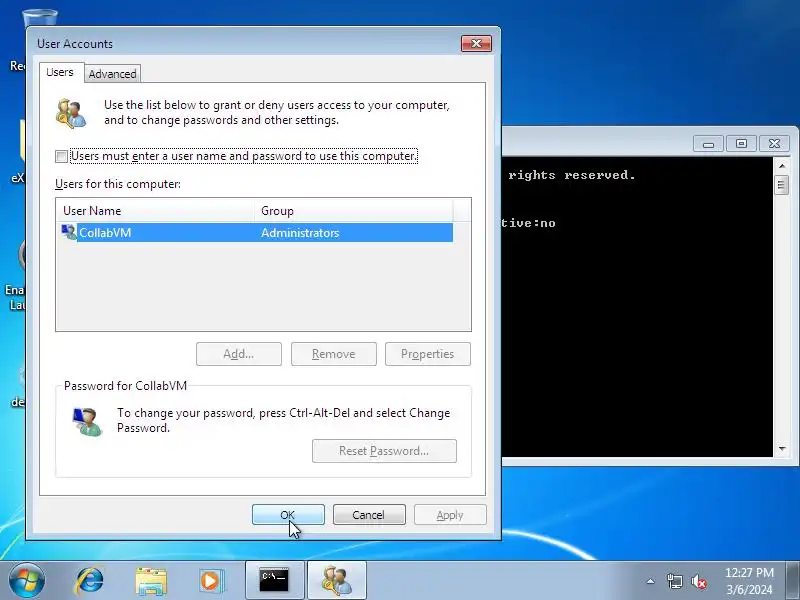The width and height of the screenshot is (800, 600).
Task: Sort by the User Name column header
Action: 155,211
